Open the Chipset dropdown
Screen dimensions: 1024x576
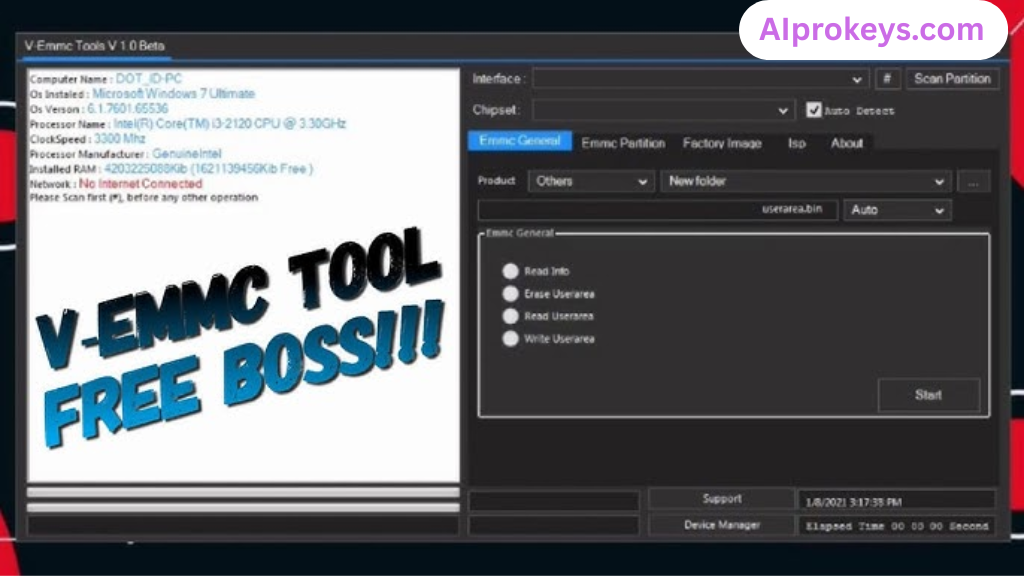(663, 110)
